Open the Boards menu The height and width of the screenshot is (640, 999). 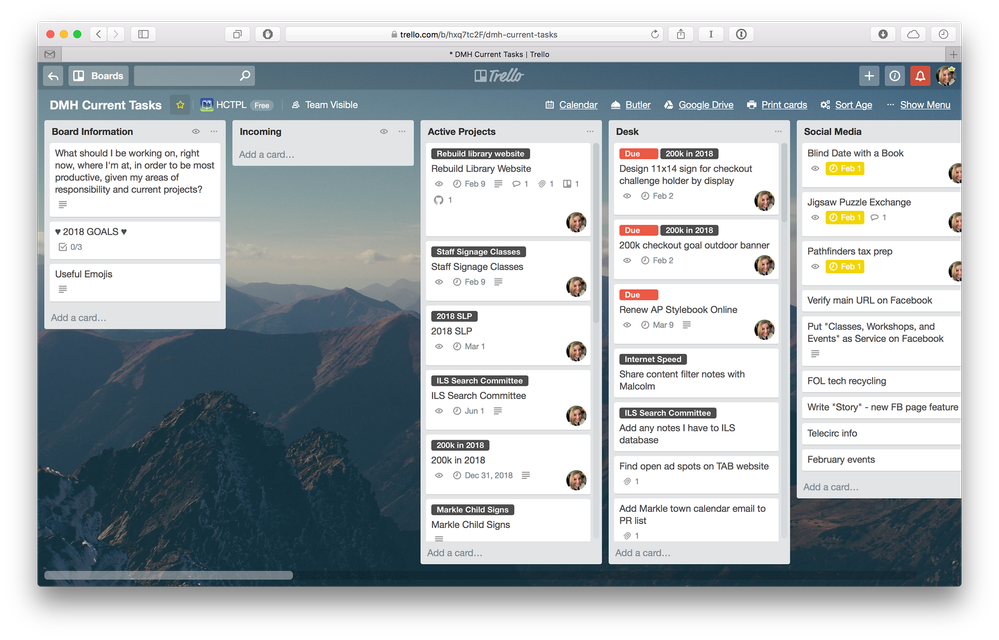(99, 76)
